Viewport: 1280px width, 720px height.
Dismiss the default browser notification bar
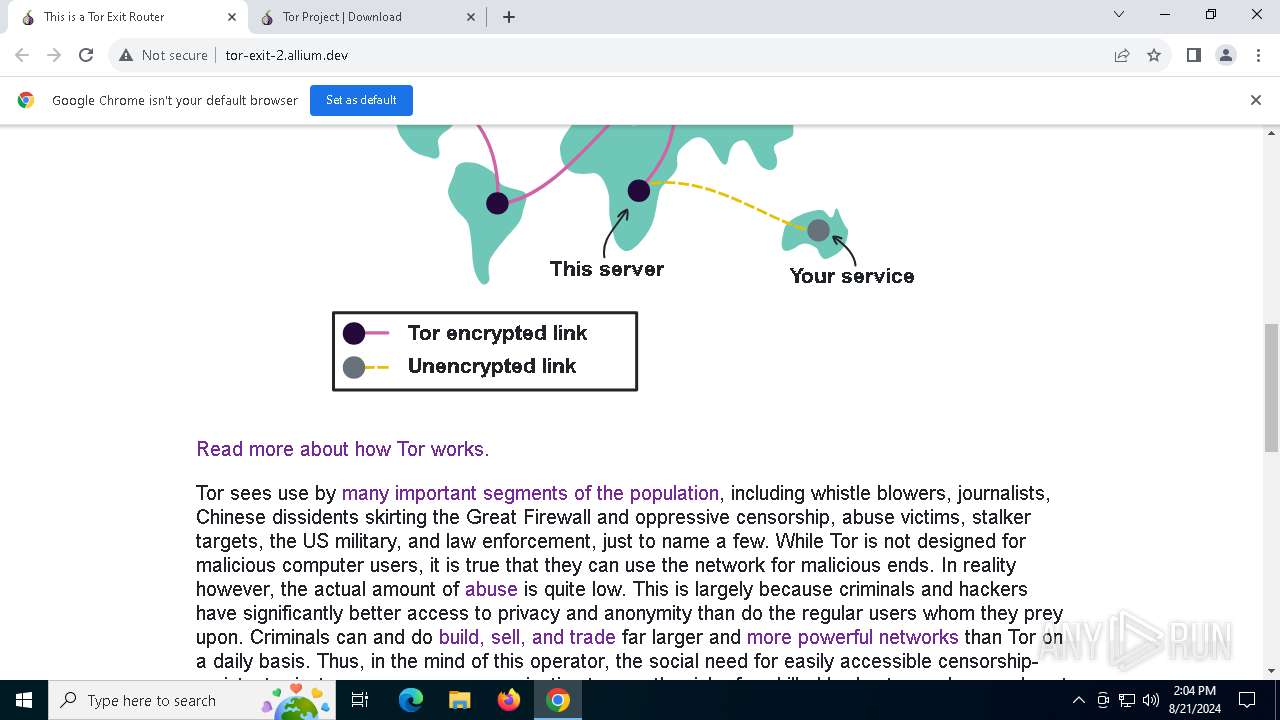pyautogui.click(x=1256, y=100)
